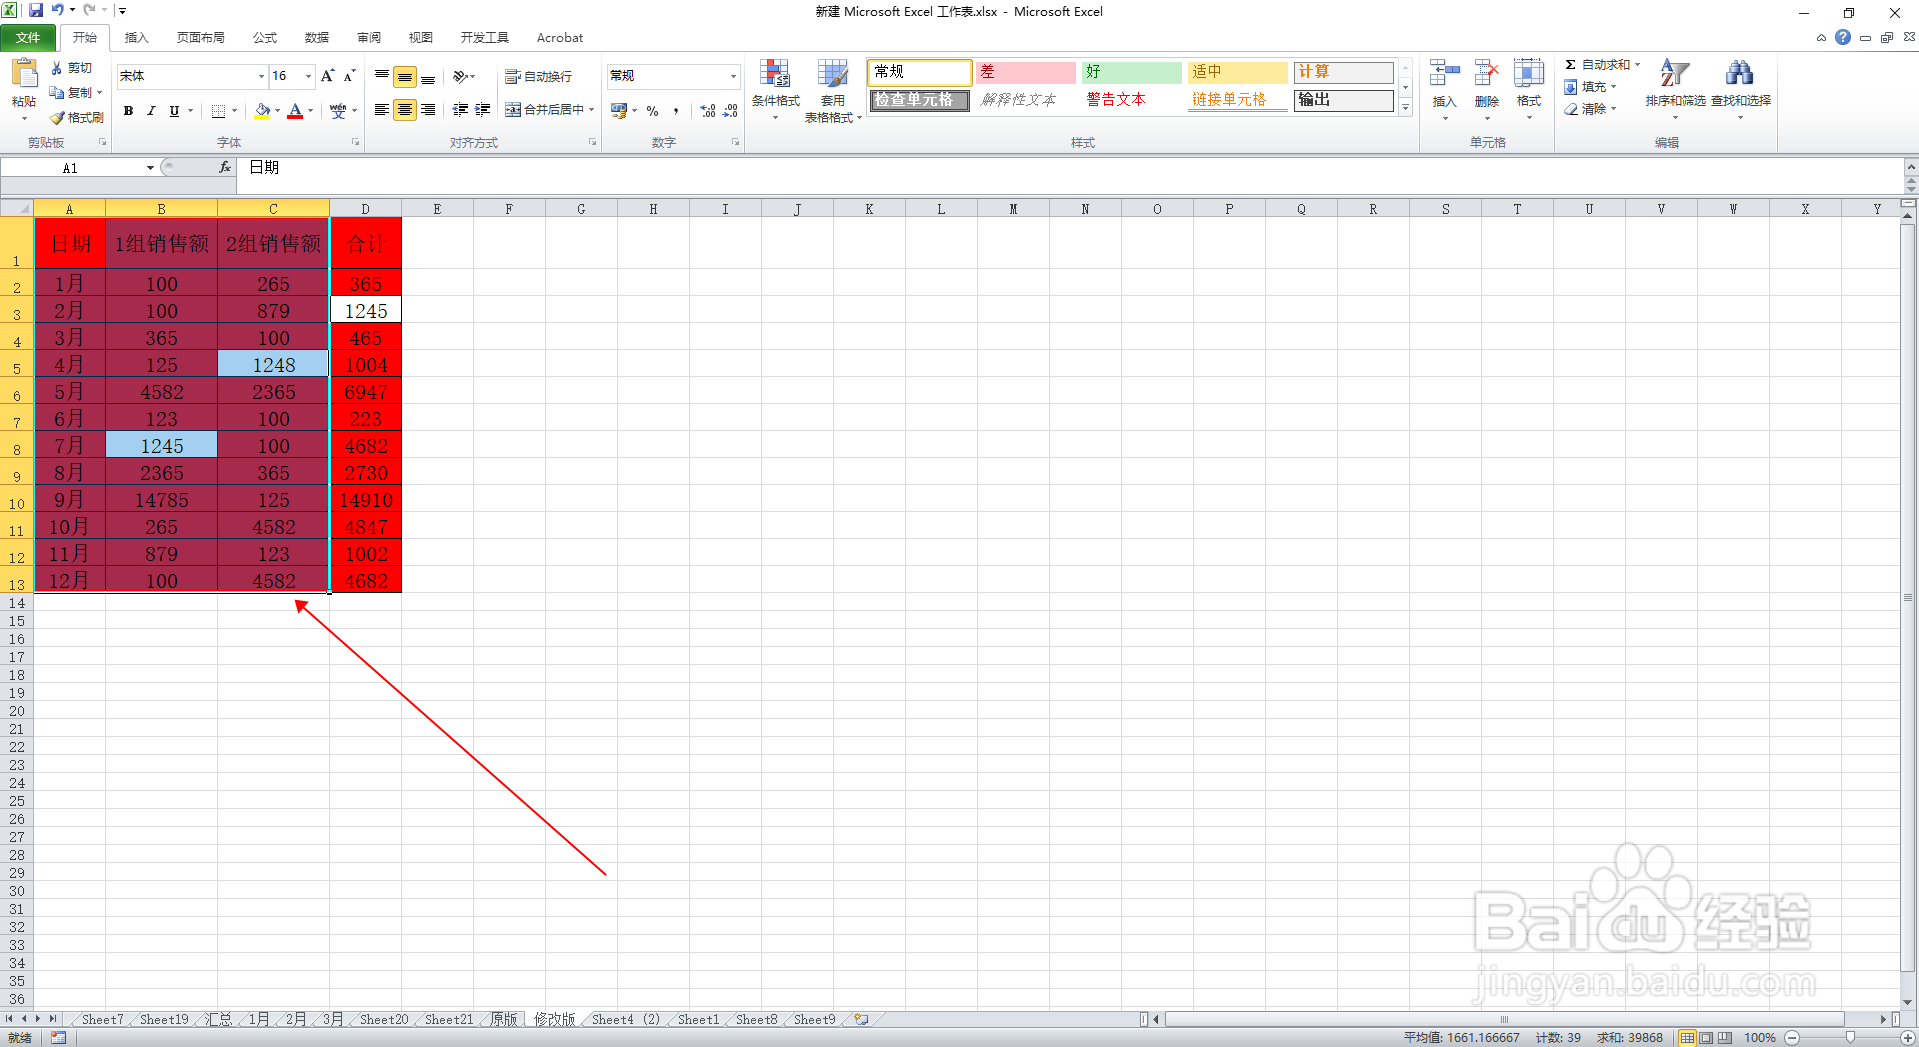Apply the 好 (Good) cell style
The width and height of the screenshot is (1919, 1047).
tap(1132, 72)
